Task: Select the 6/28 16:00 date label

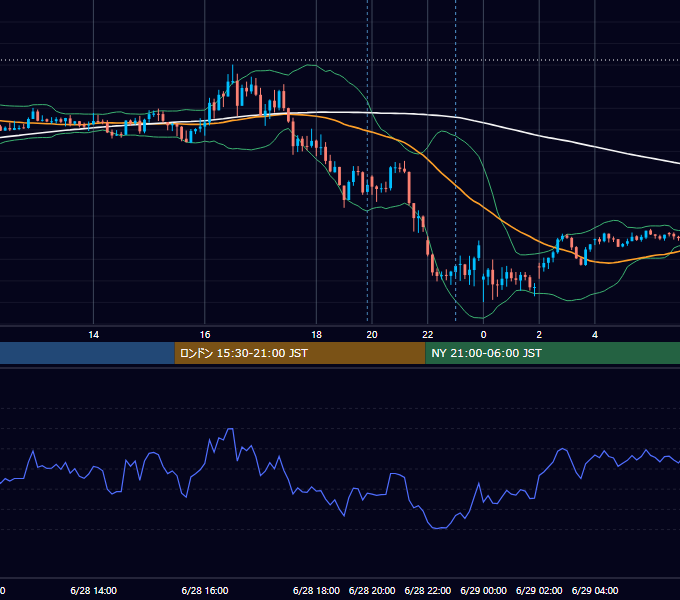Action: pos(205,590)
